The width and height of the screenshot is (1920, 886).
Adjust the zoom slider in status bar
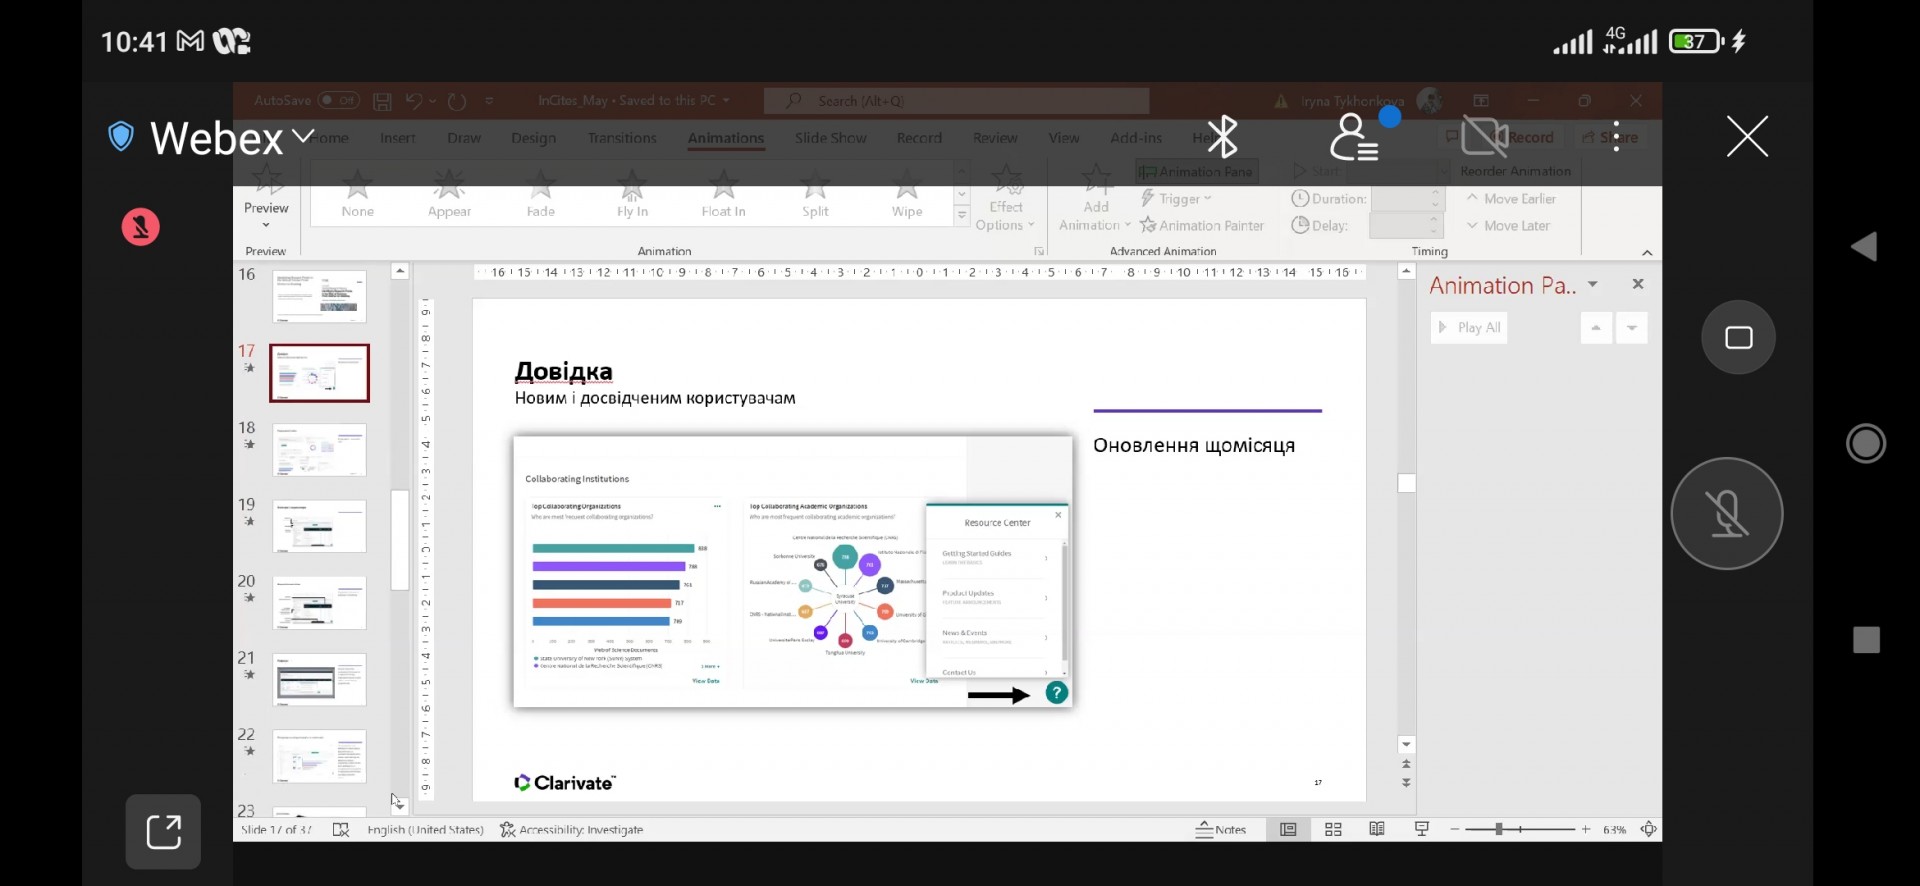[1499, 830]
